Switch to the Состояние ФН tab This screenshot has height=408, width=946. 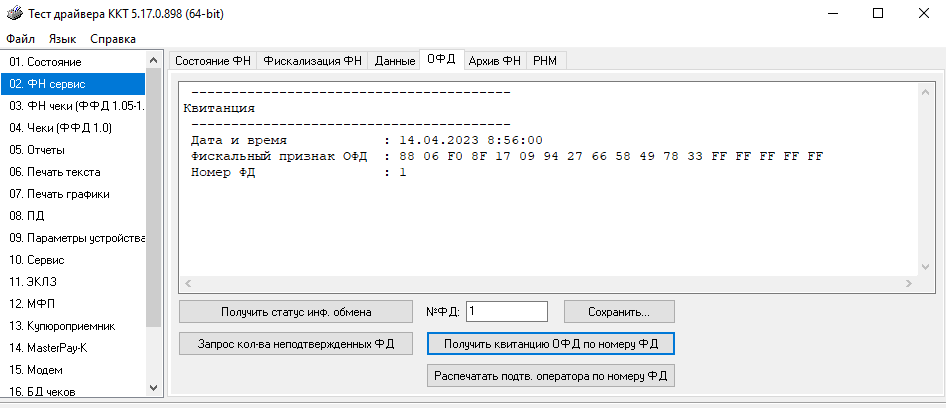pos(213,61)
